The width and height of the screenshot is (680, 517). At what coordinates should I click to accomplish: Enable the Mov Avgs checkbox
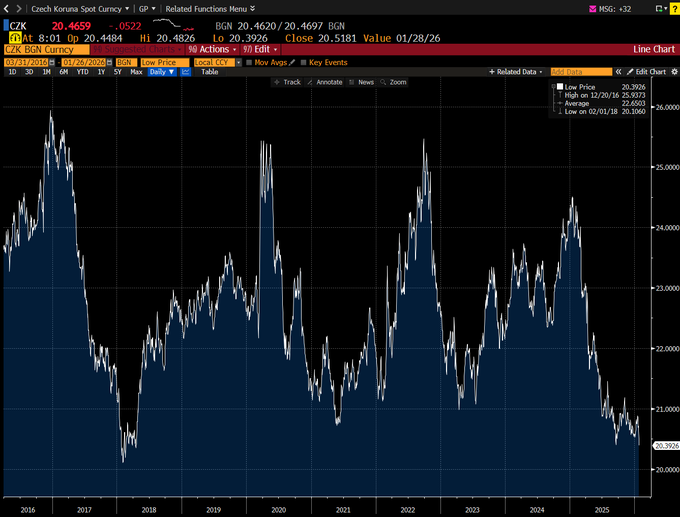(x=250, y=61)
